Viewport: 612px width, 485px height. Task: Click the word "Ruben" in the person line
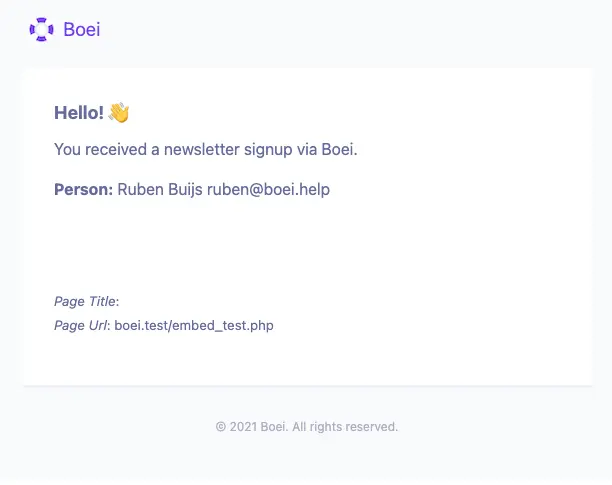(x=139, y=189)
